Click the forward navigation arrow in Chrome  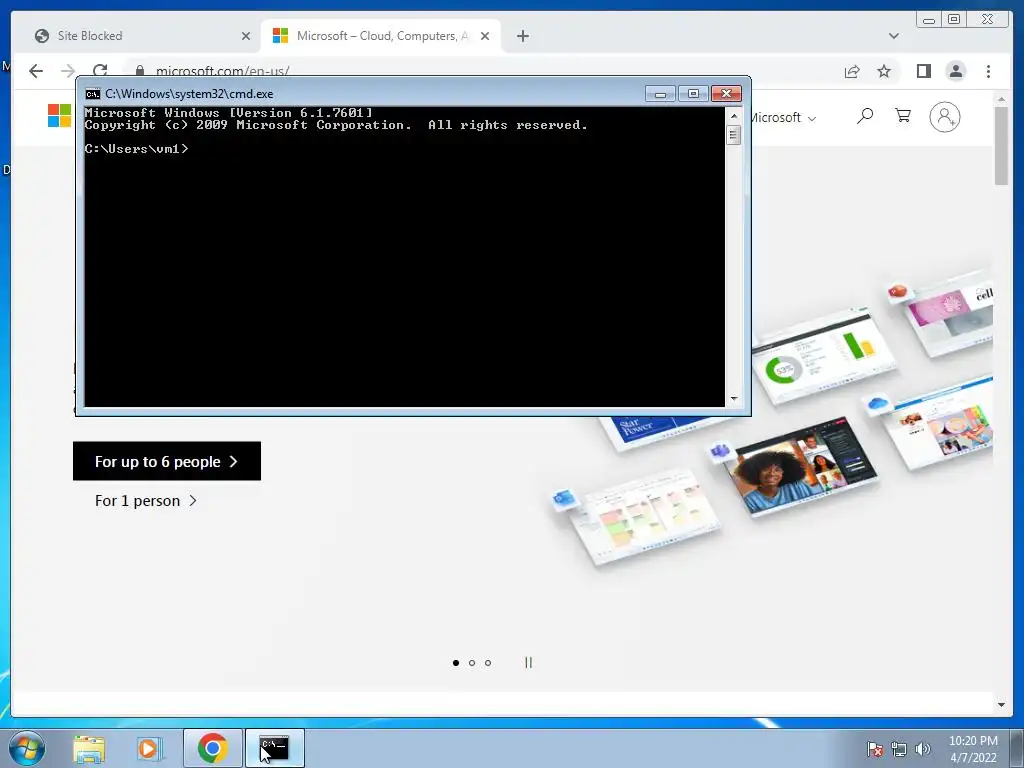(68, 71)
